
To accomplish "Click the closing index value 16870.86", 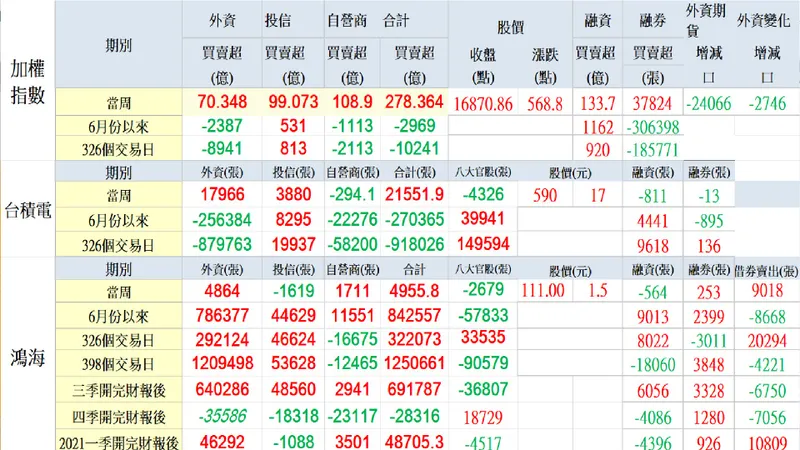I will pyautogui.click(x=483, y=104).
